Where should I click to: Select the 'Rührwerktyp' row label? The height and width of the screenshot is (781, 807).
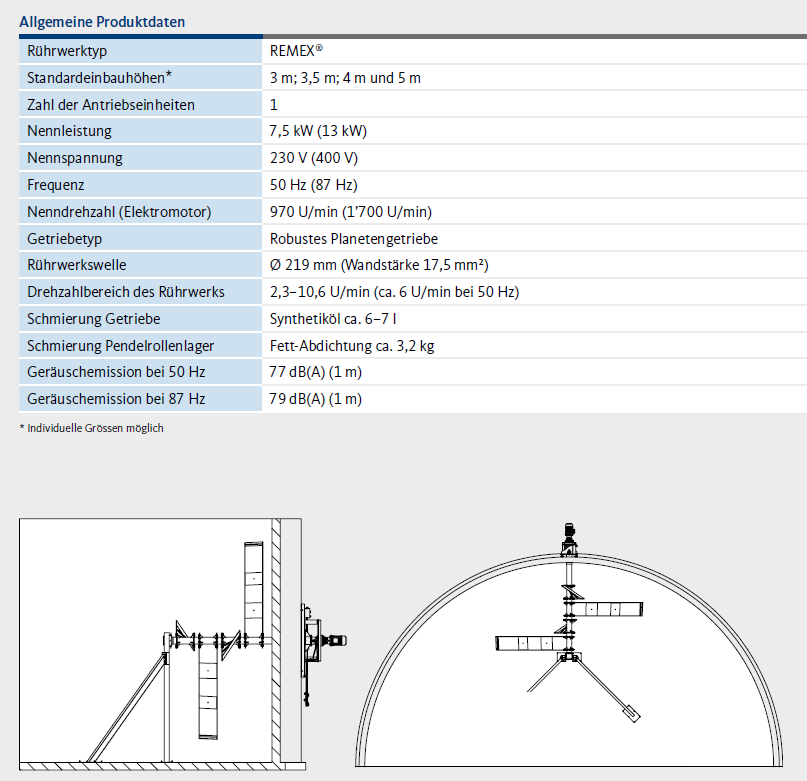point(66,50)
